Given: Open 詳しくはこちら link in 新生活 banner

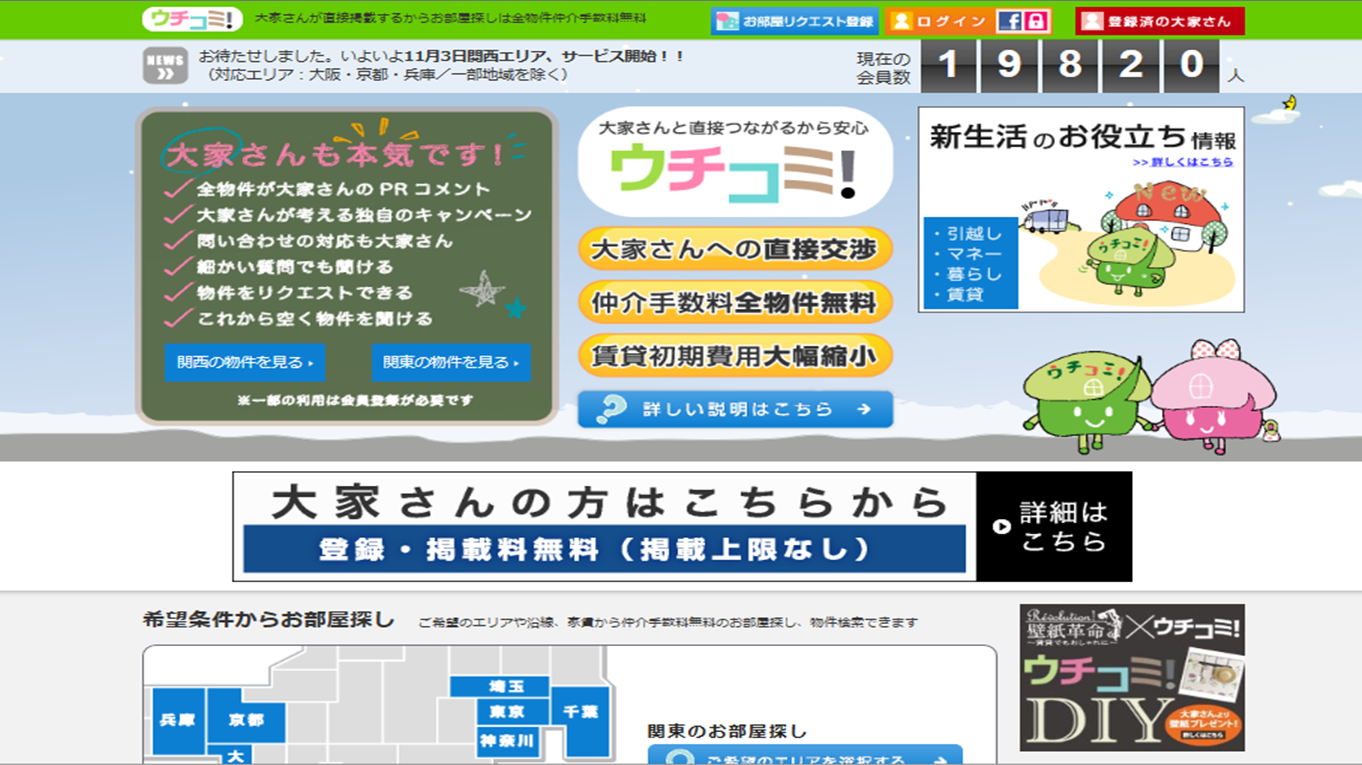Looking at the screenshot, I should coord(1184,162).
